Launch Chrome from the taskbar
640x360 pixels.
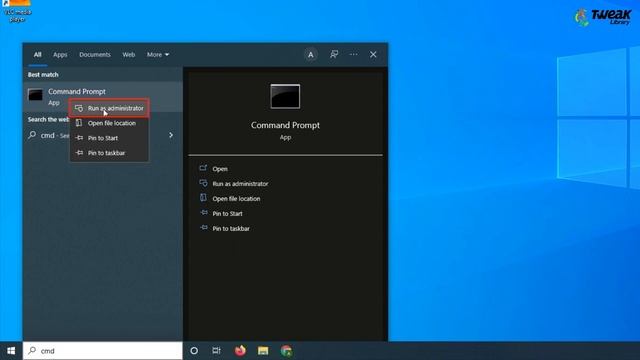(286, 351)
